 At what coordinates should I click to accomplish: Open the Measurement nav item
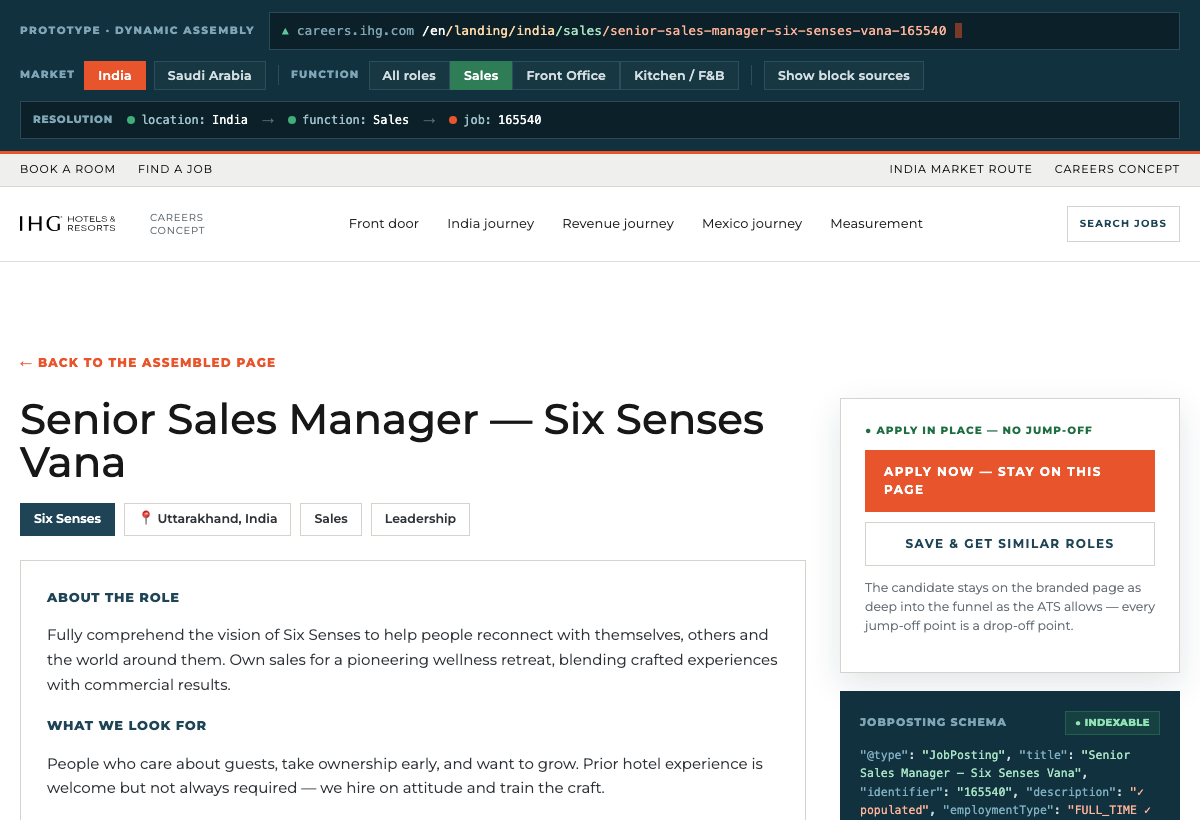click(x=877, y=224)
